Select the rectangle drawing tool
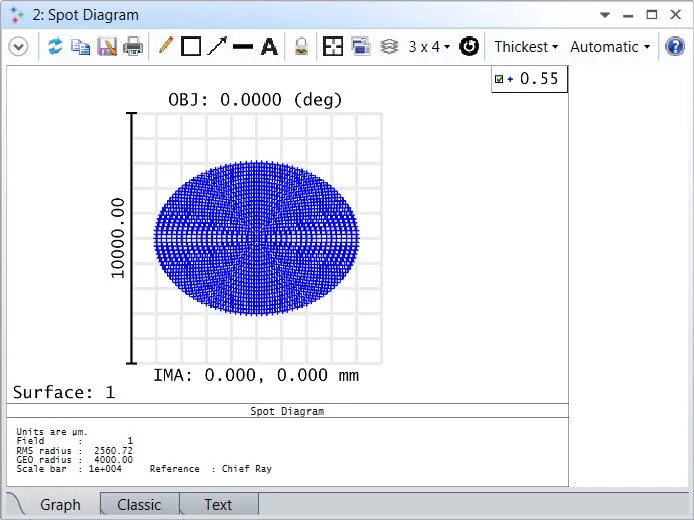Image resolution: width=694 pixels, height=520 pixels. click(191, 47)
